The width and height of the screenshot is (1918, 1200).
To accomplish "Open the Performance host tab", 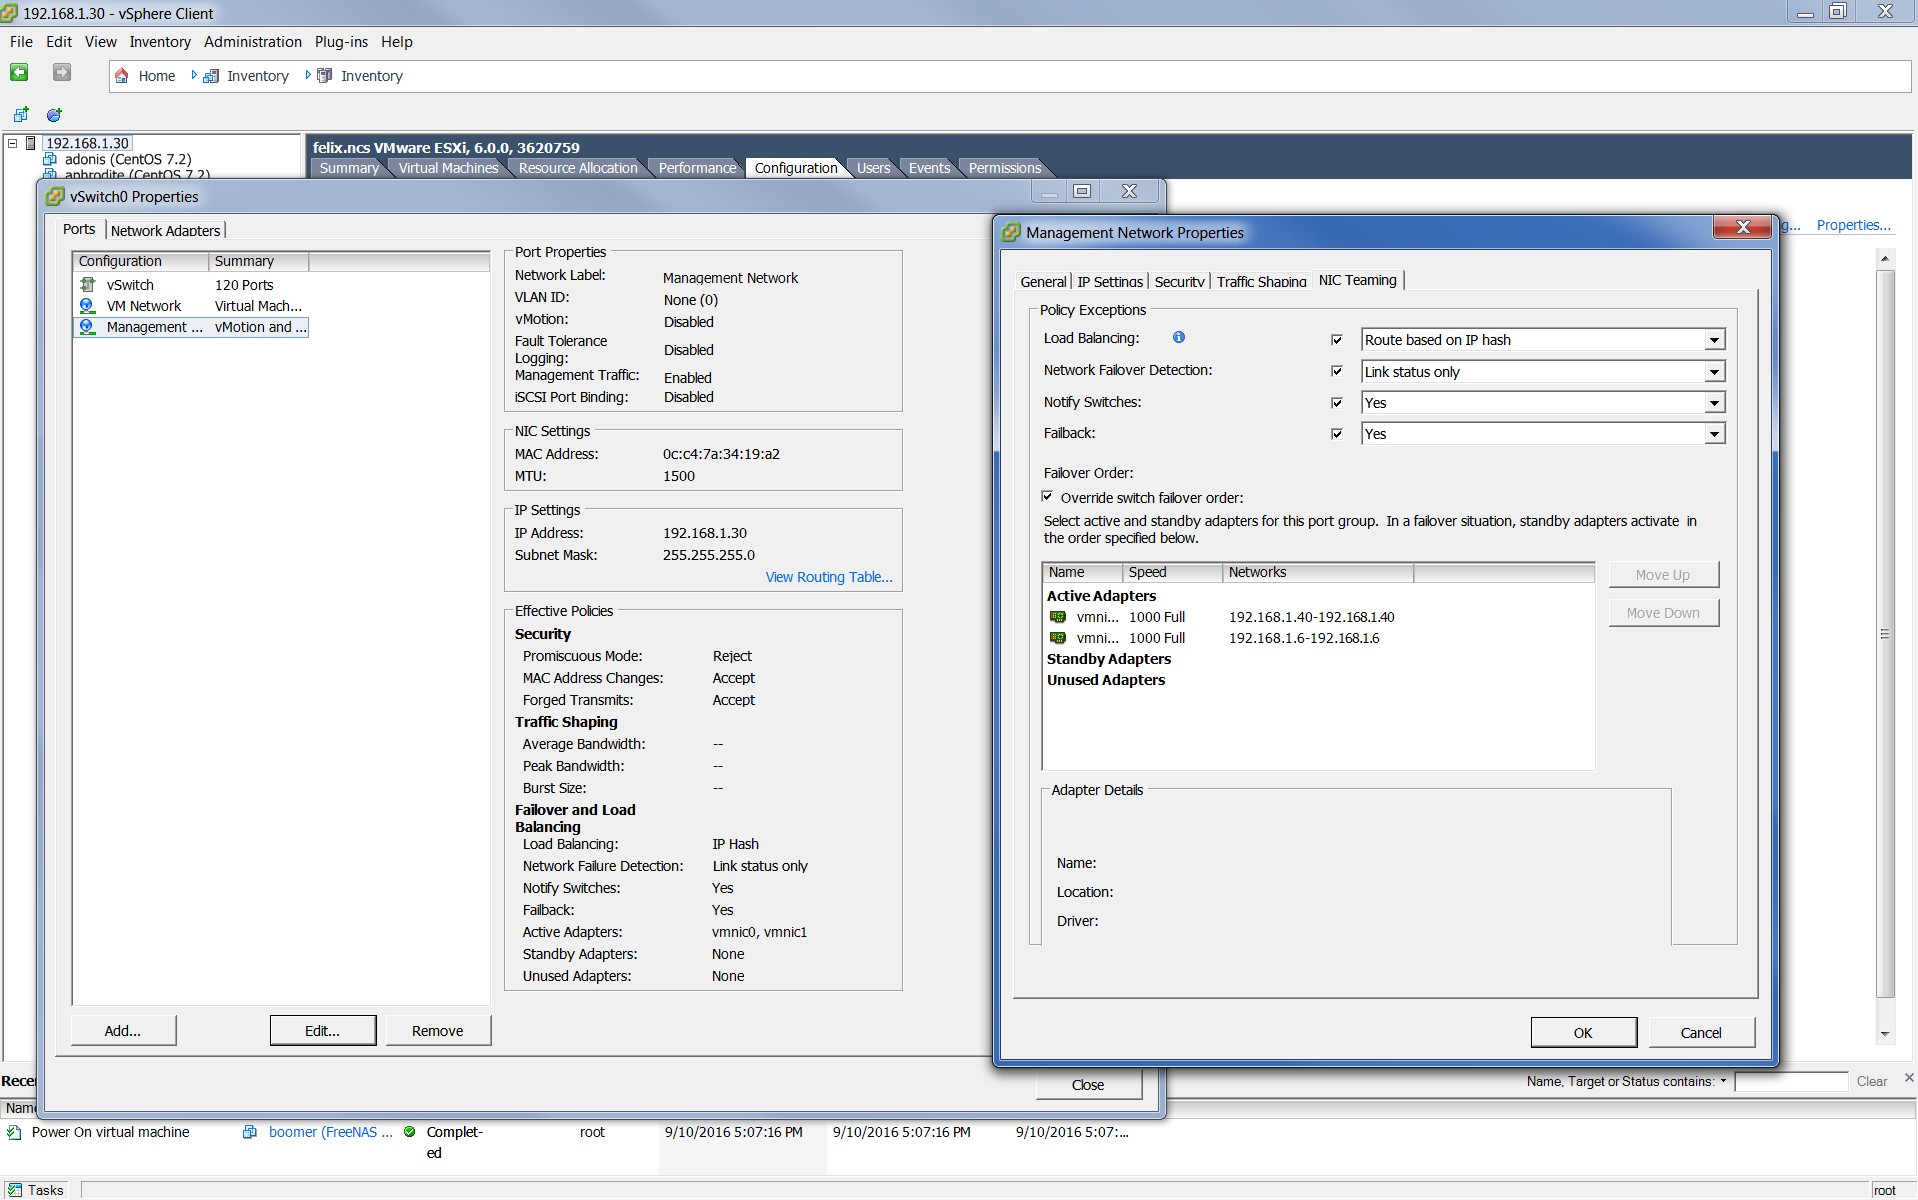I will coord(697,168).
